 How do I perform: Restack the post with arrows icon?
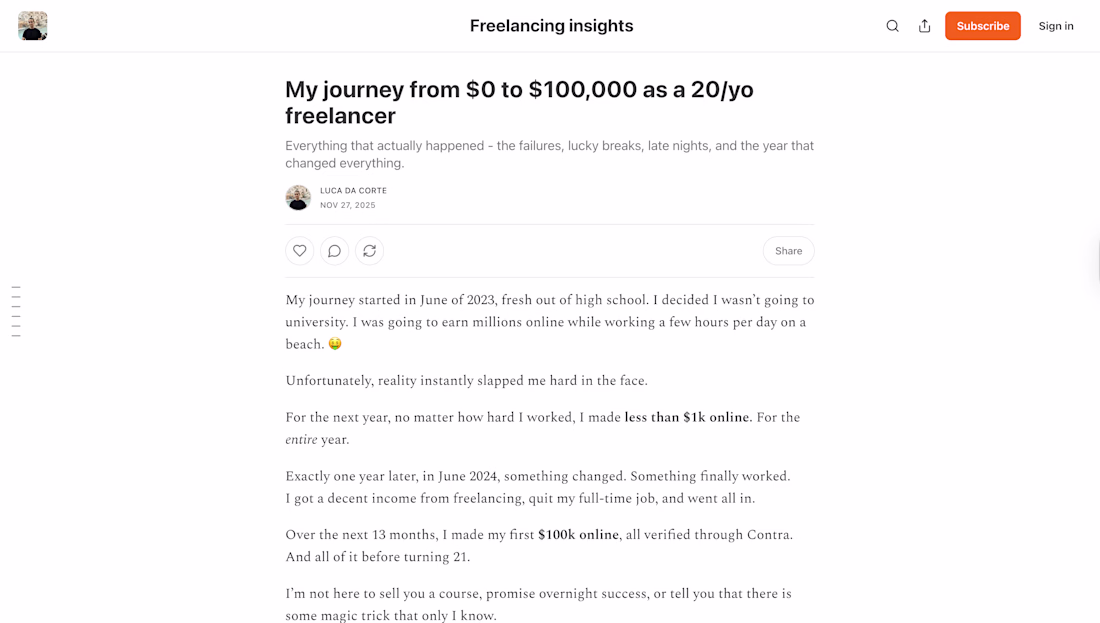pyautogui.click(x=369, y=251)
